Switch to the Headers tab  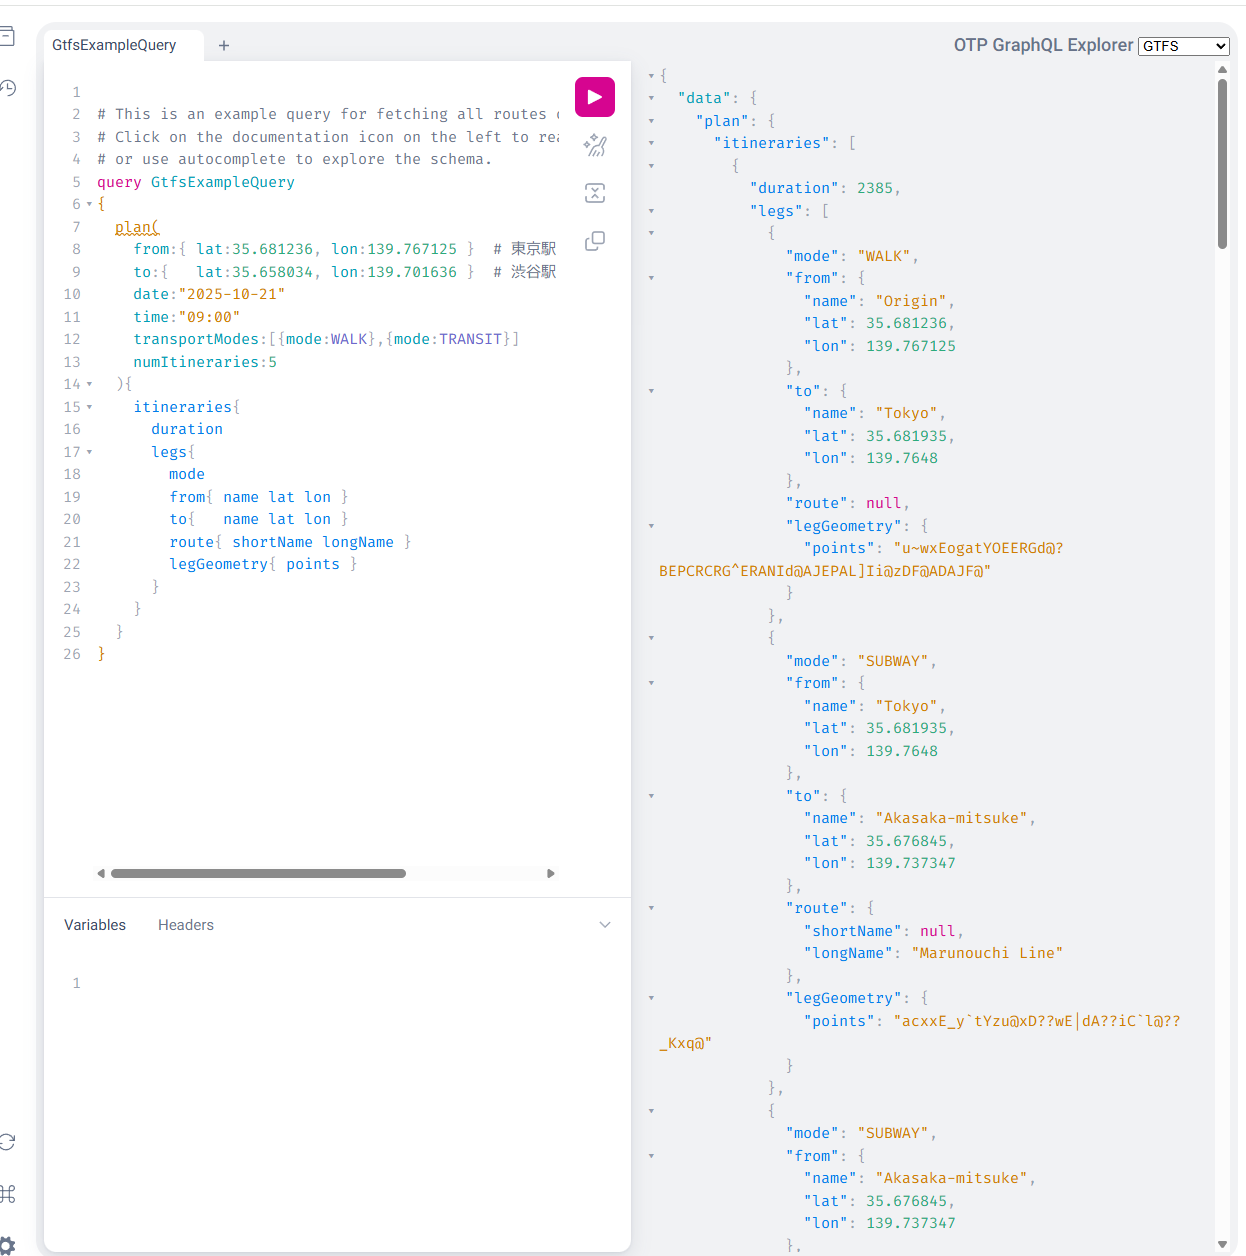[x=186, y=925]
